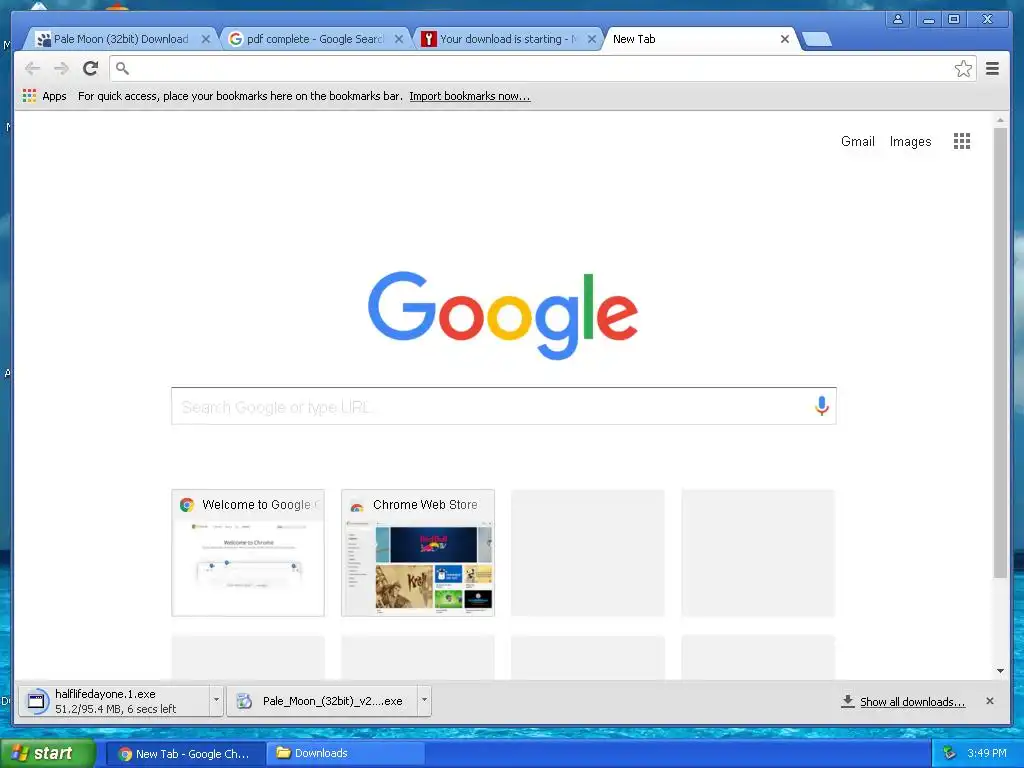Click the New Tab - Google Chrome taskbar button
Viewport: 1024px width, 768px height.
185,754
